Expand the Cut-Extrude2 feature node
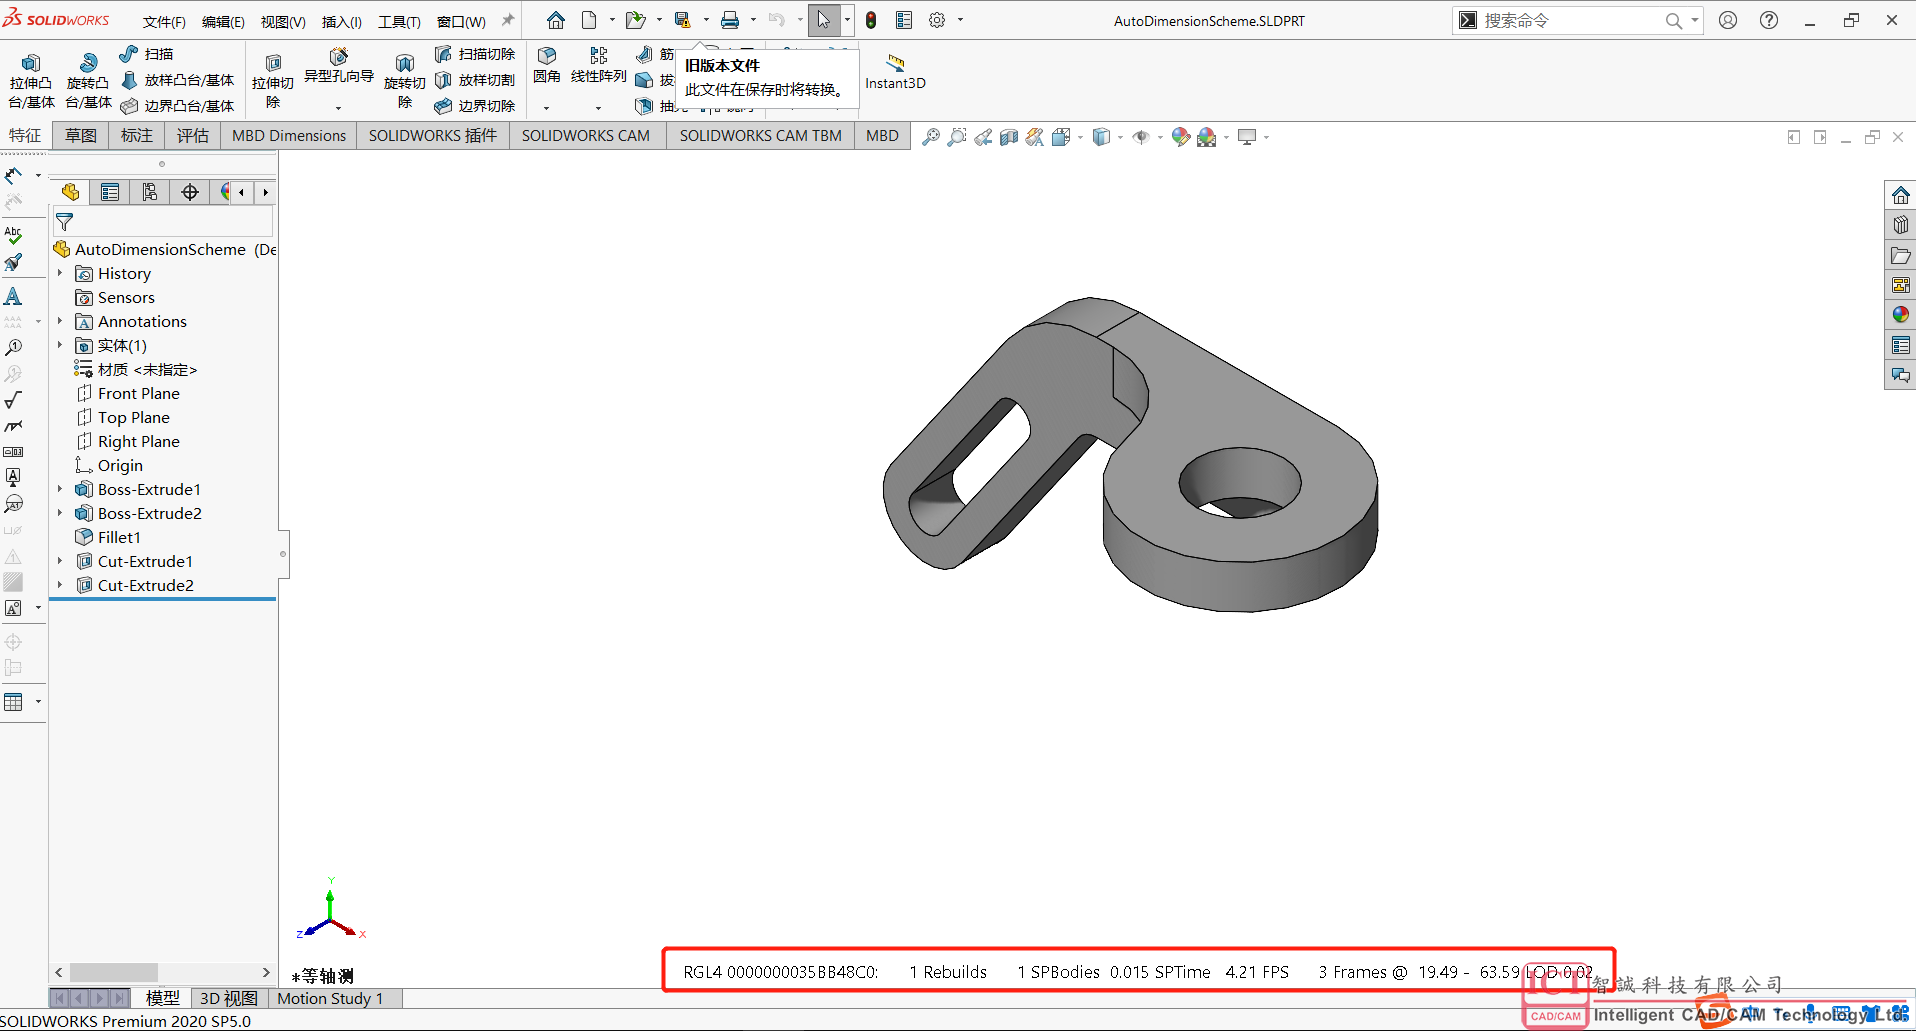This screenshot has height=1031, width=1916. point(60,585)
